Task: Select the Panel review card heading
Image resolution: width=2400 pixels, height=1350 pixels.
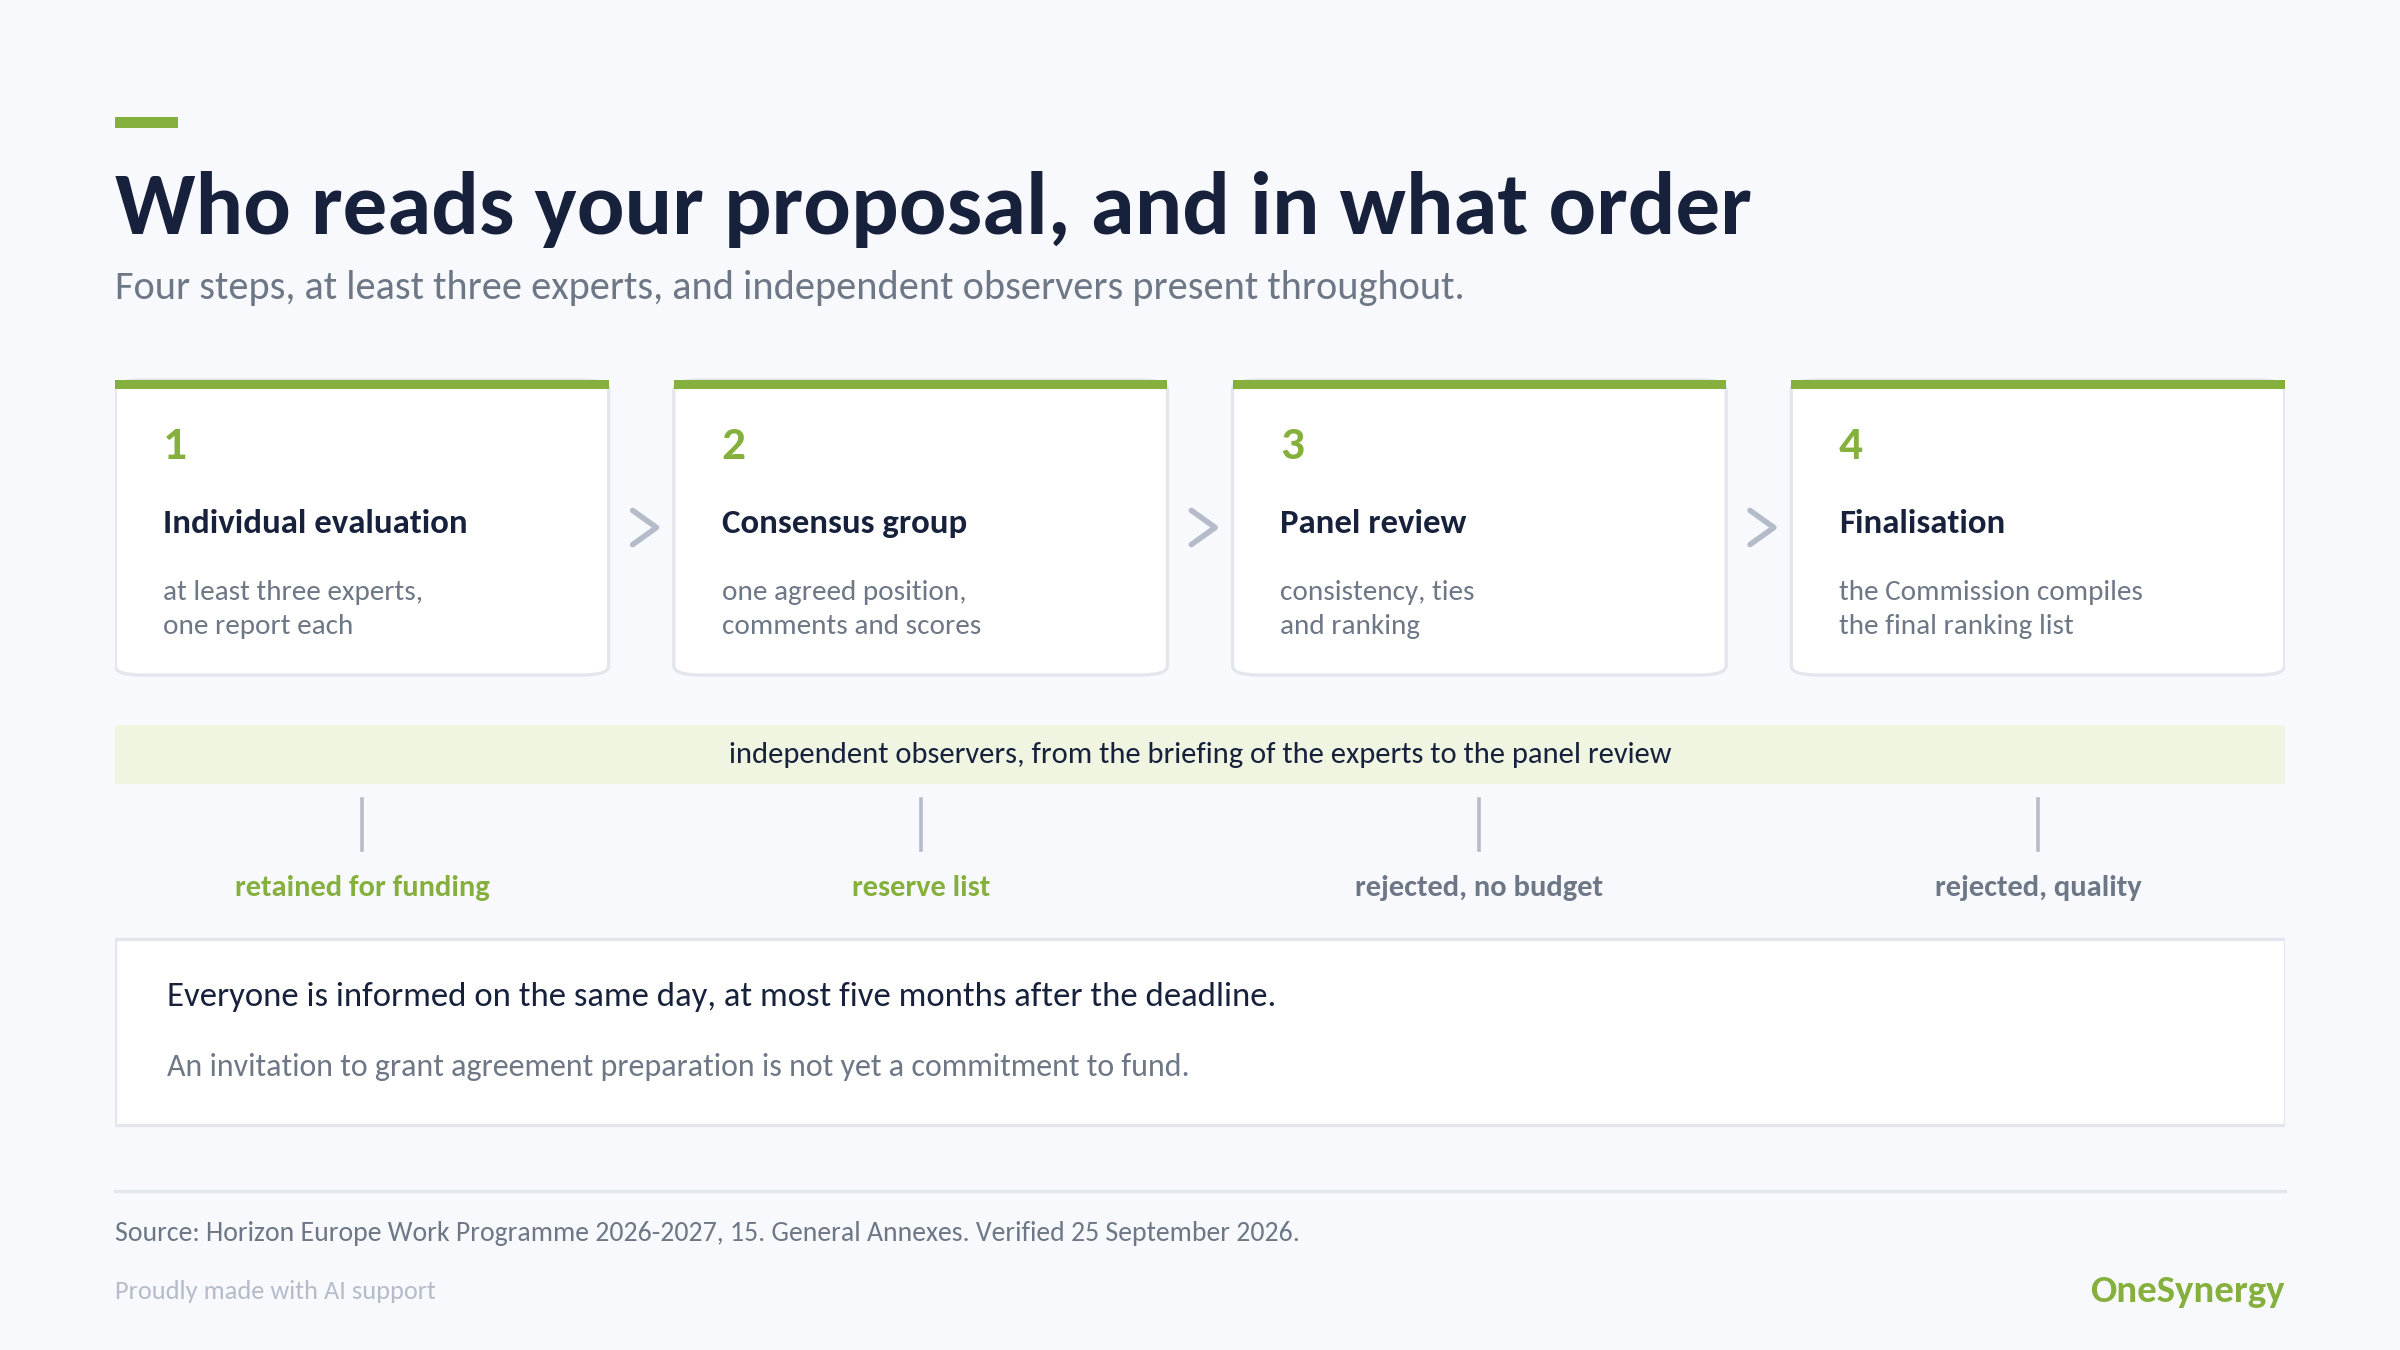Action: pyautogui.click(x=1373, y=522)
